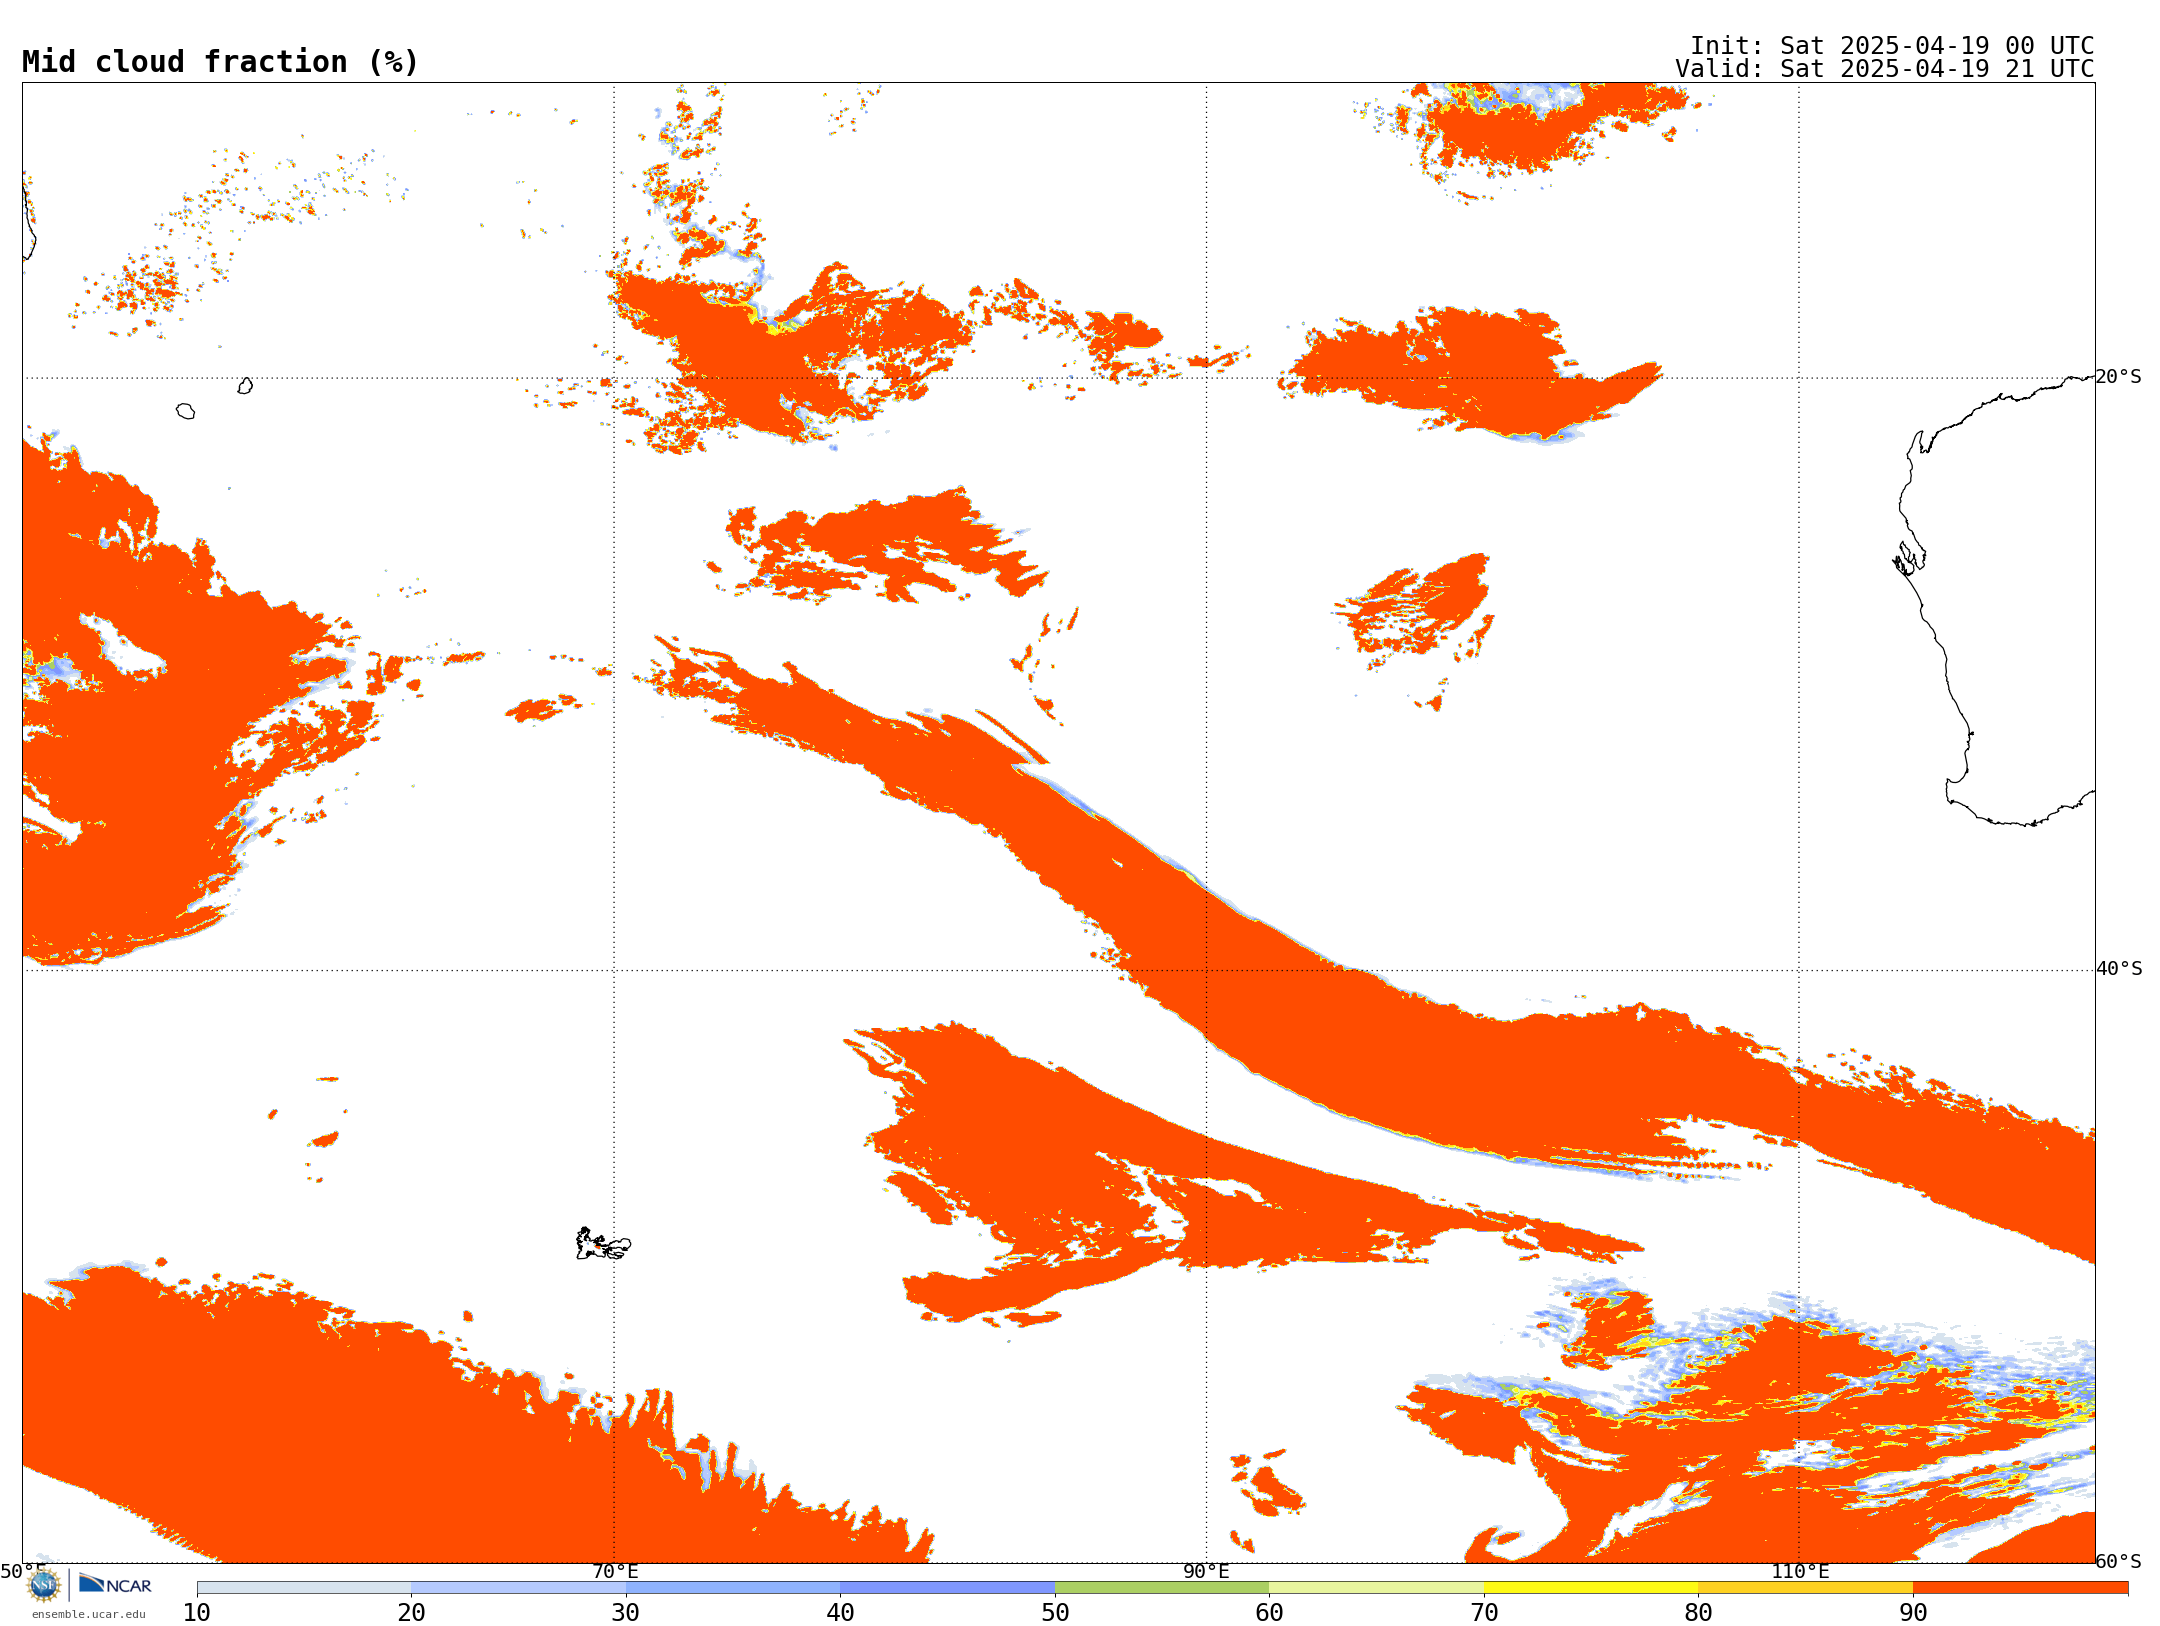This screenshot has width=2160, height=1626.
Task: Click the Kerguelen Islands outline near 70°E
Action: 603,1244
